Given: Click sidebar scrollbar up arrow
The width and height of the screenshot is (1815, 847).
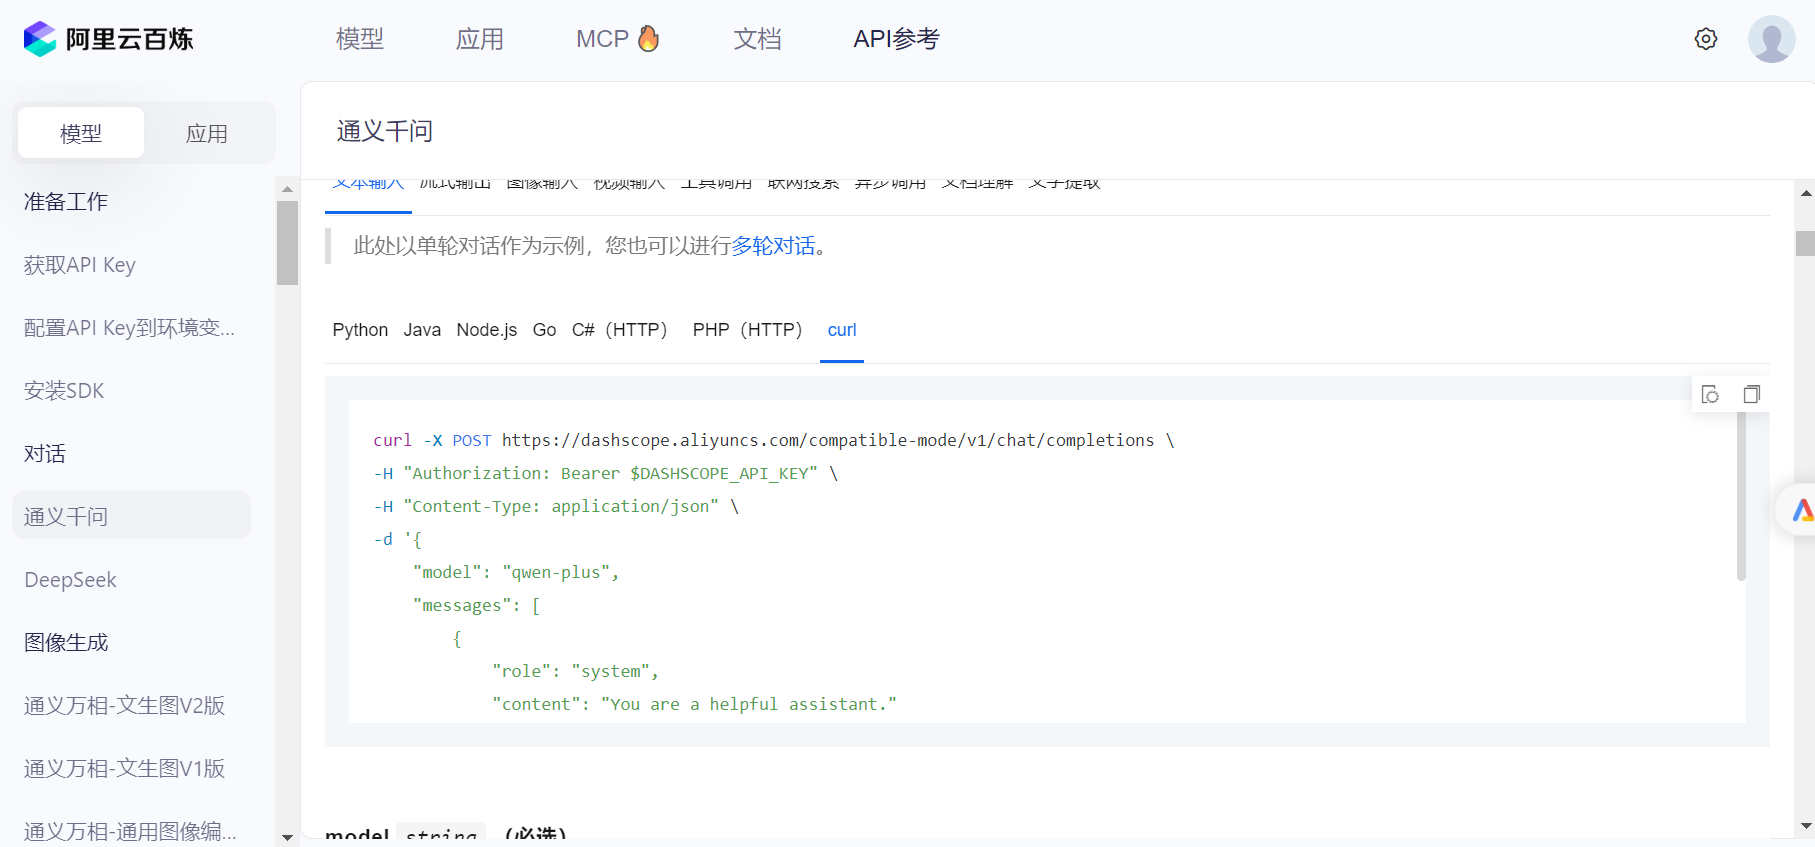Looking at the screenshot, I should 287,189.
